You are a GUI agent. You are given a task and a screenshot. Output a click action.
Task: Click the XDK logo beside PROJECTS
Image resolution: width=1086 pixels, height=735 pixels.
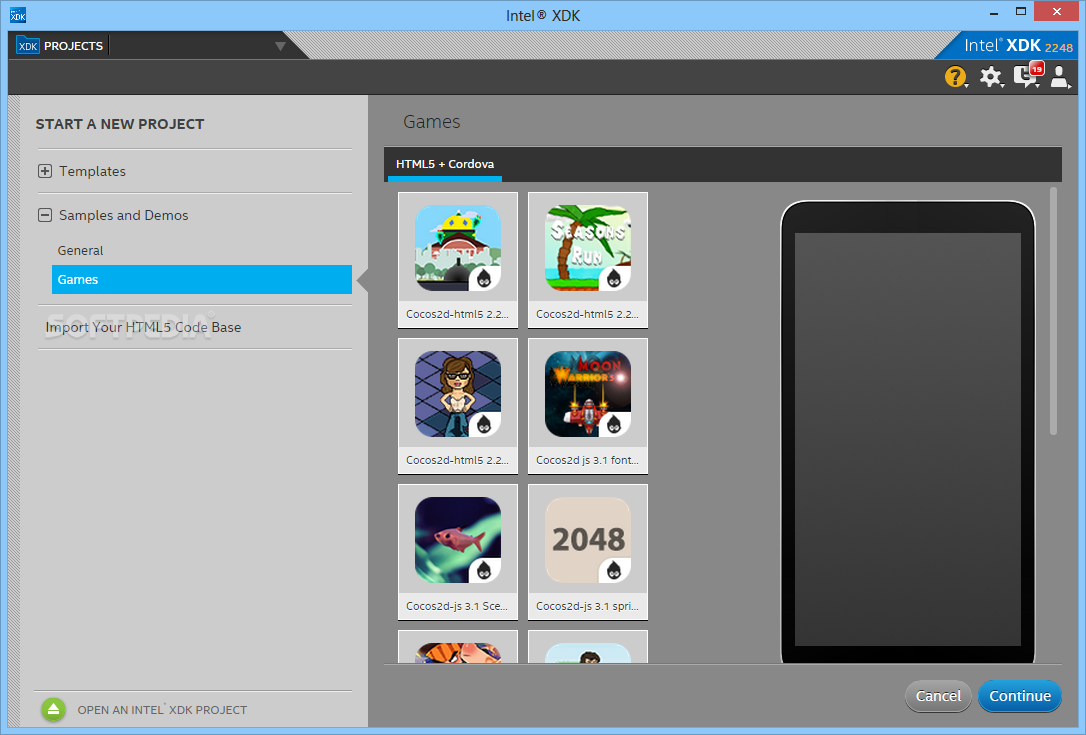click(28, 46)
